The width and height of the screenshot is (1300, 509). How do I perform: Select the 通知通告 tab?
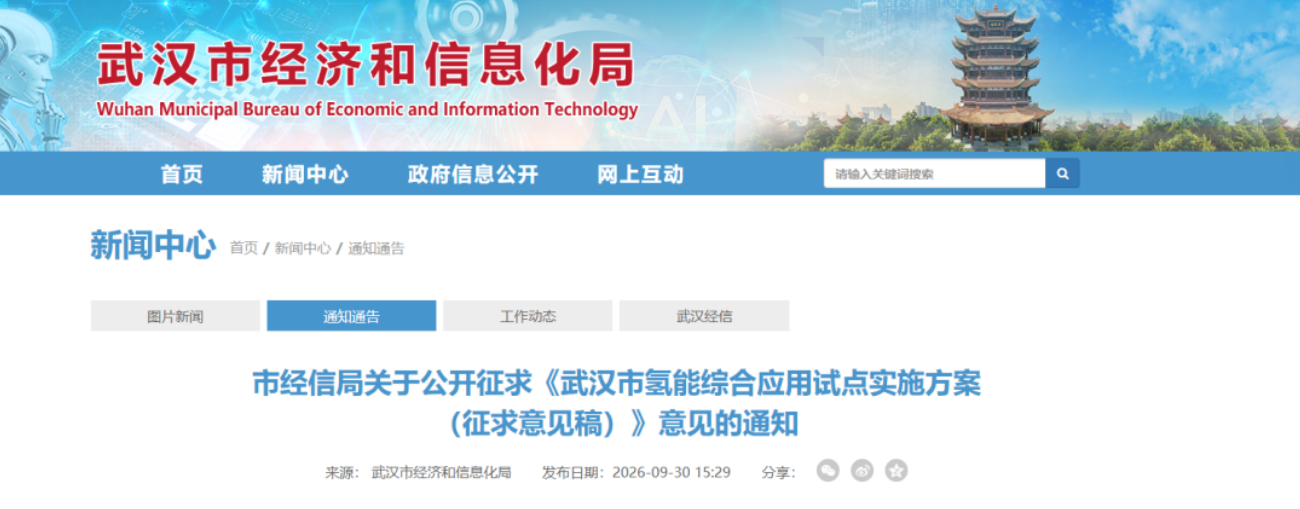tap(351, 316)
